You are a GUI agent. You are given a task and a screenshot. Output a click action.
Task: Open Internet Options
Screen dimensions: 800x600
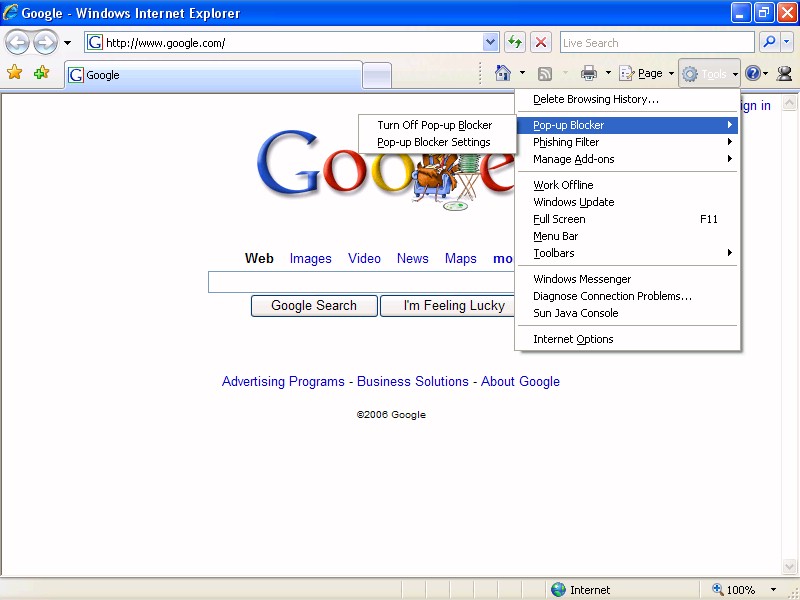pyautogui.click(x=628, y=339)
